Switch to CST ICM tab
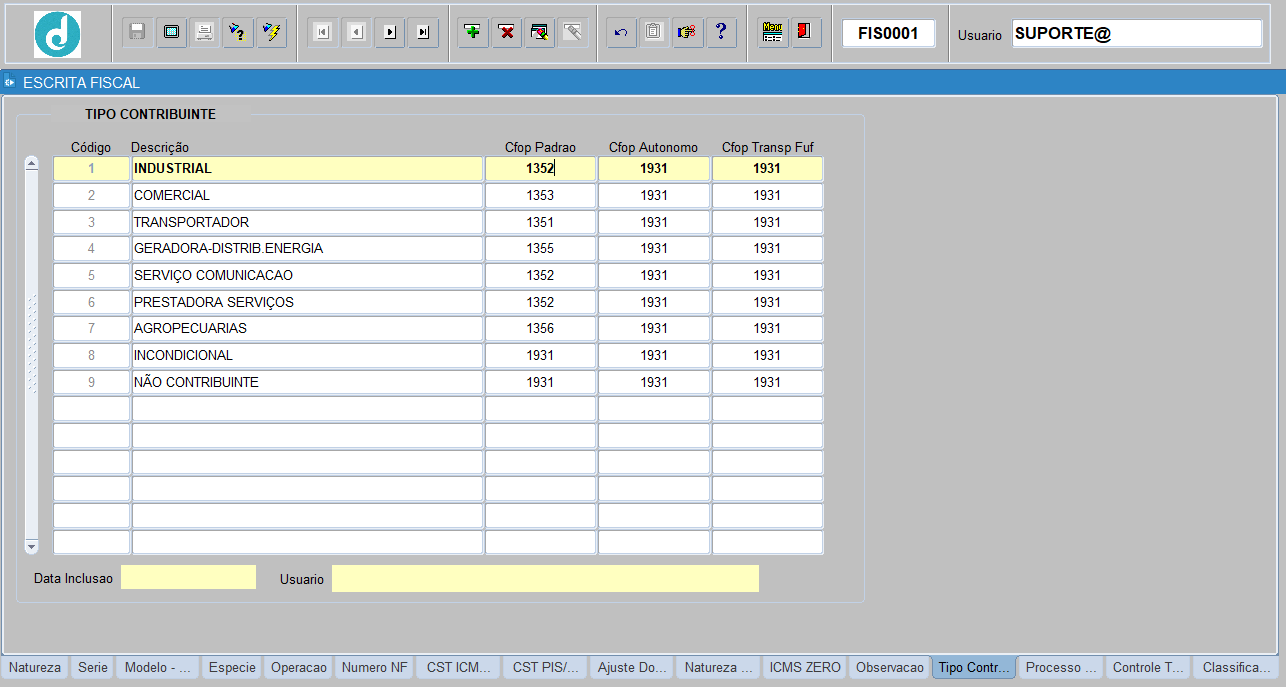 [459, 668]
